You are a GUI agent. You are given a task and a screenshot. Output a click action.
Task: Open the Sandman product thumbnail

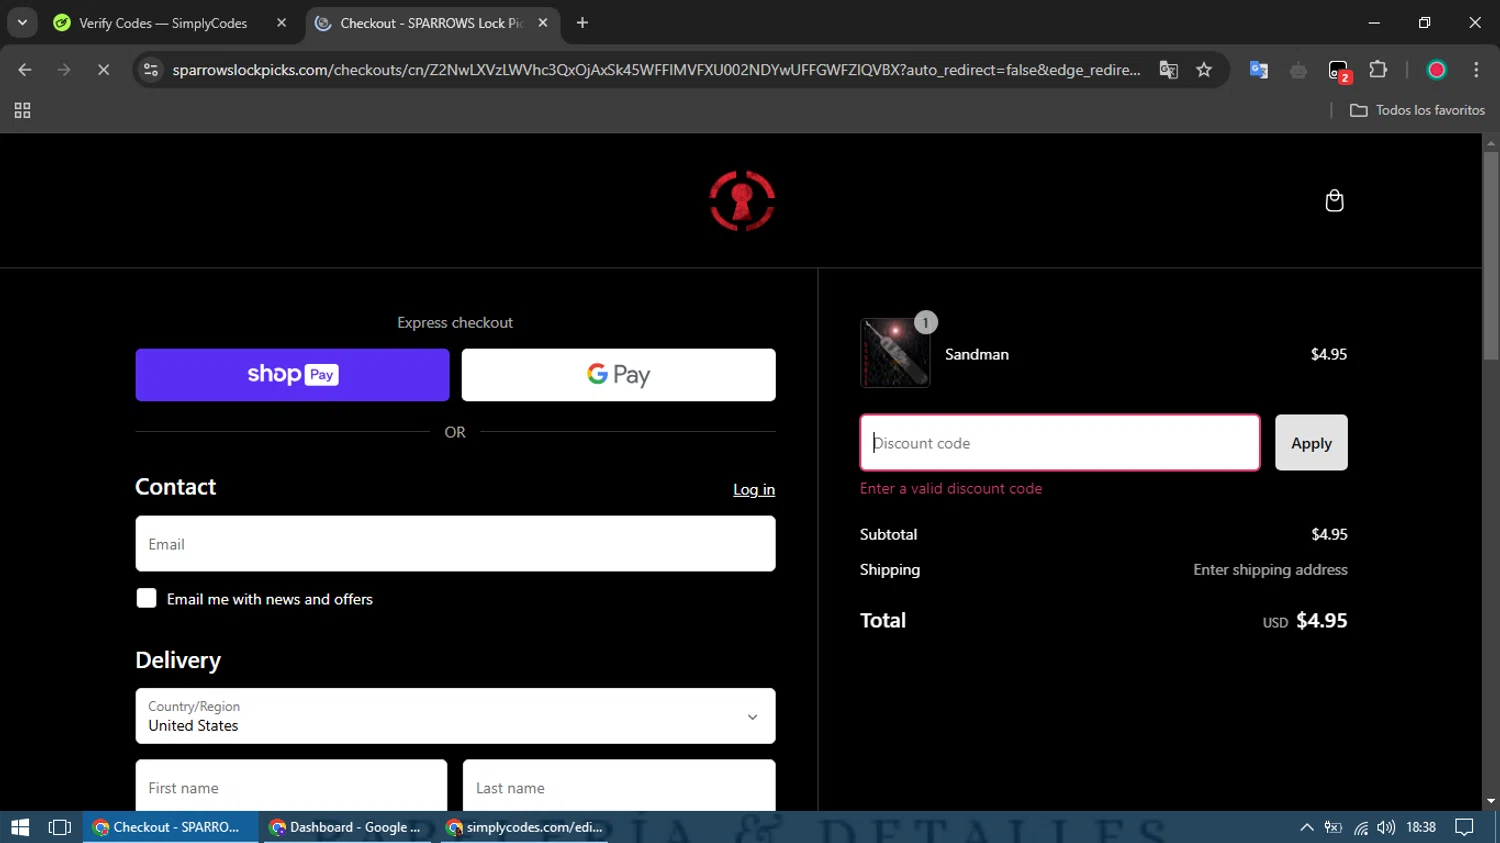pos(895,353)
